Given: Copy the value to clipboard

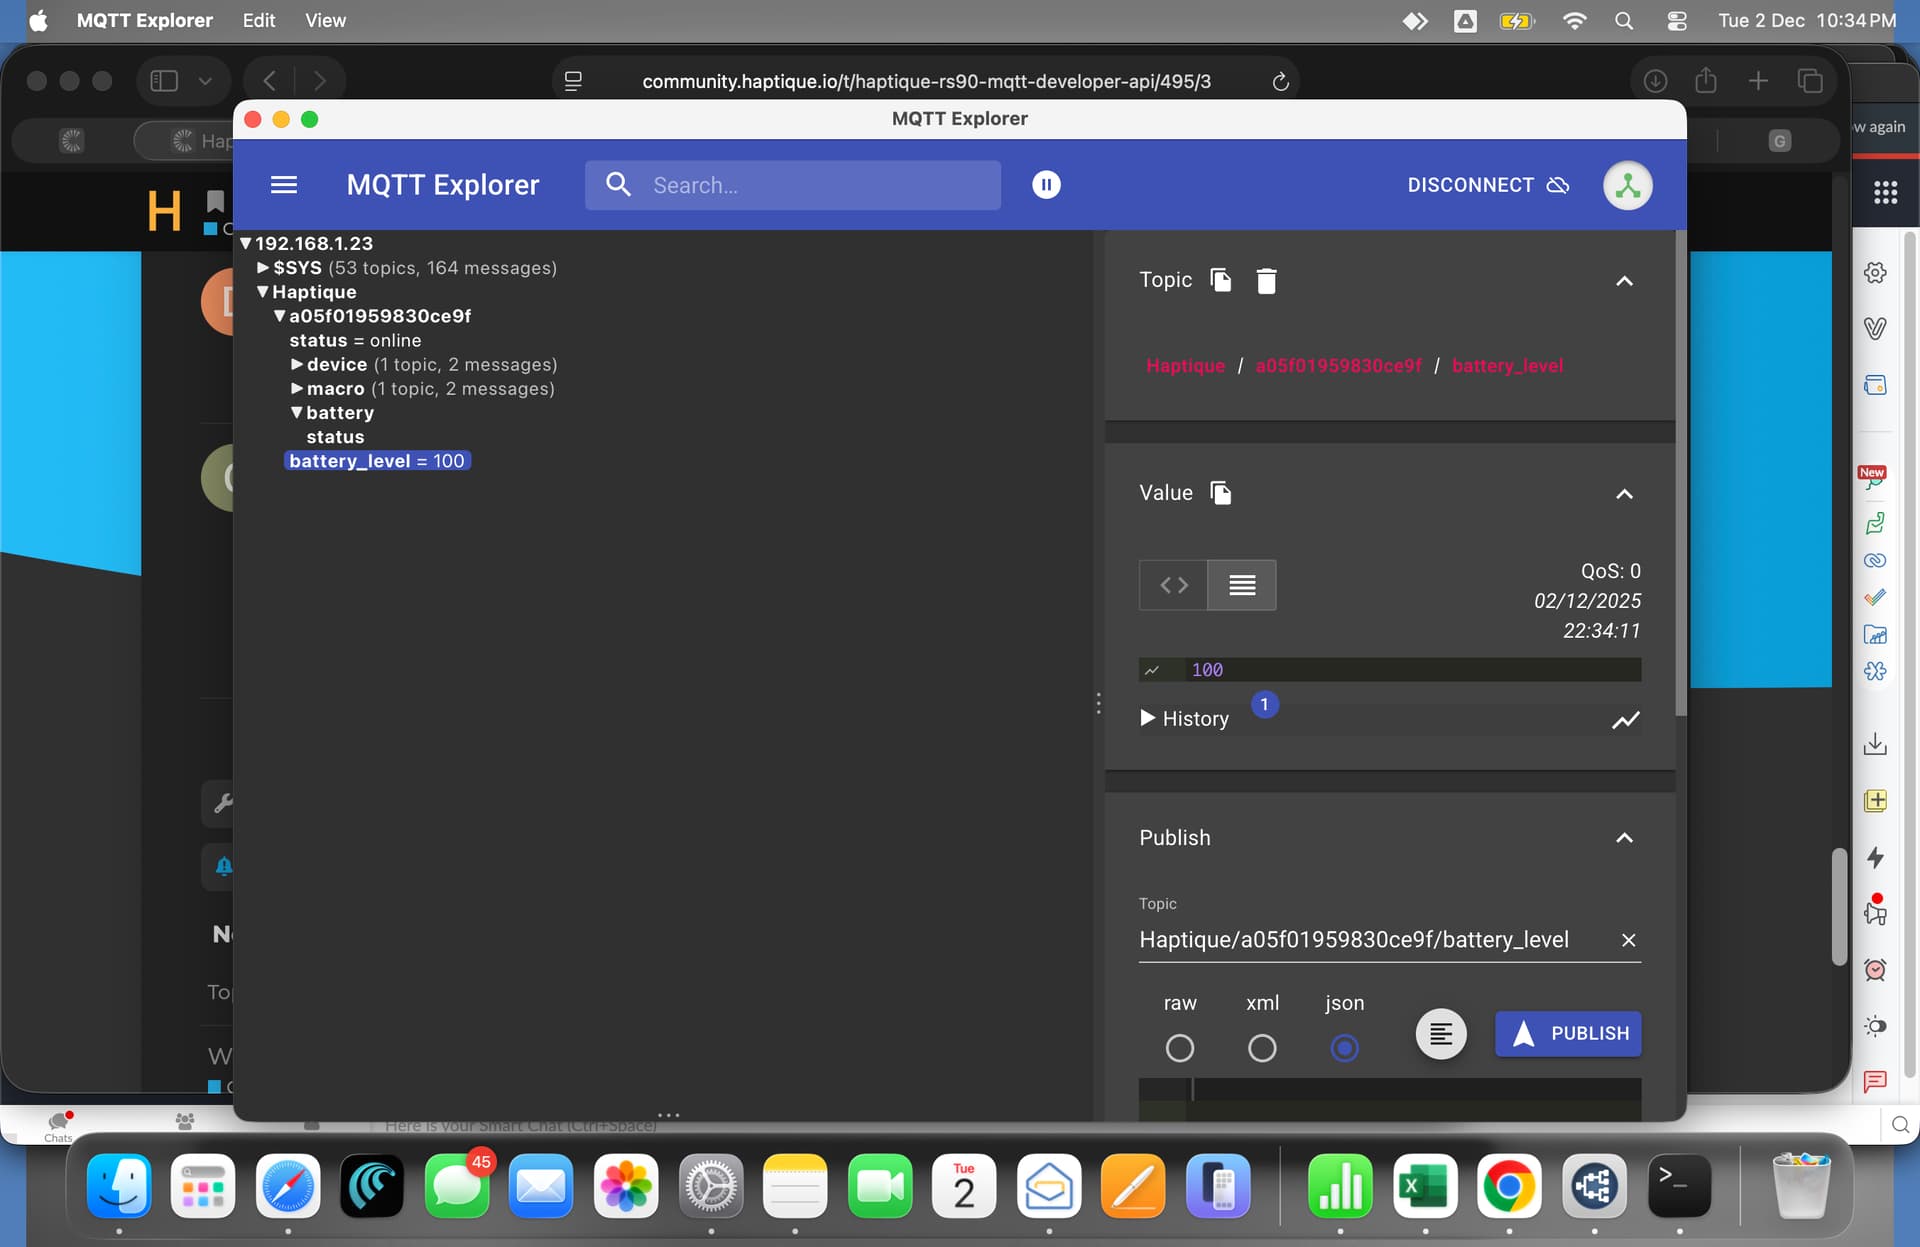Looking at the screenshot, I should point(1221,493).
